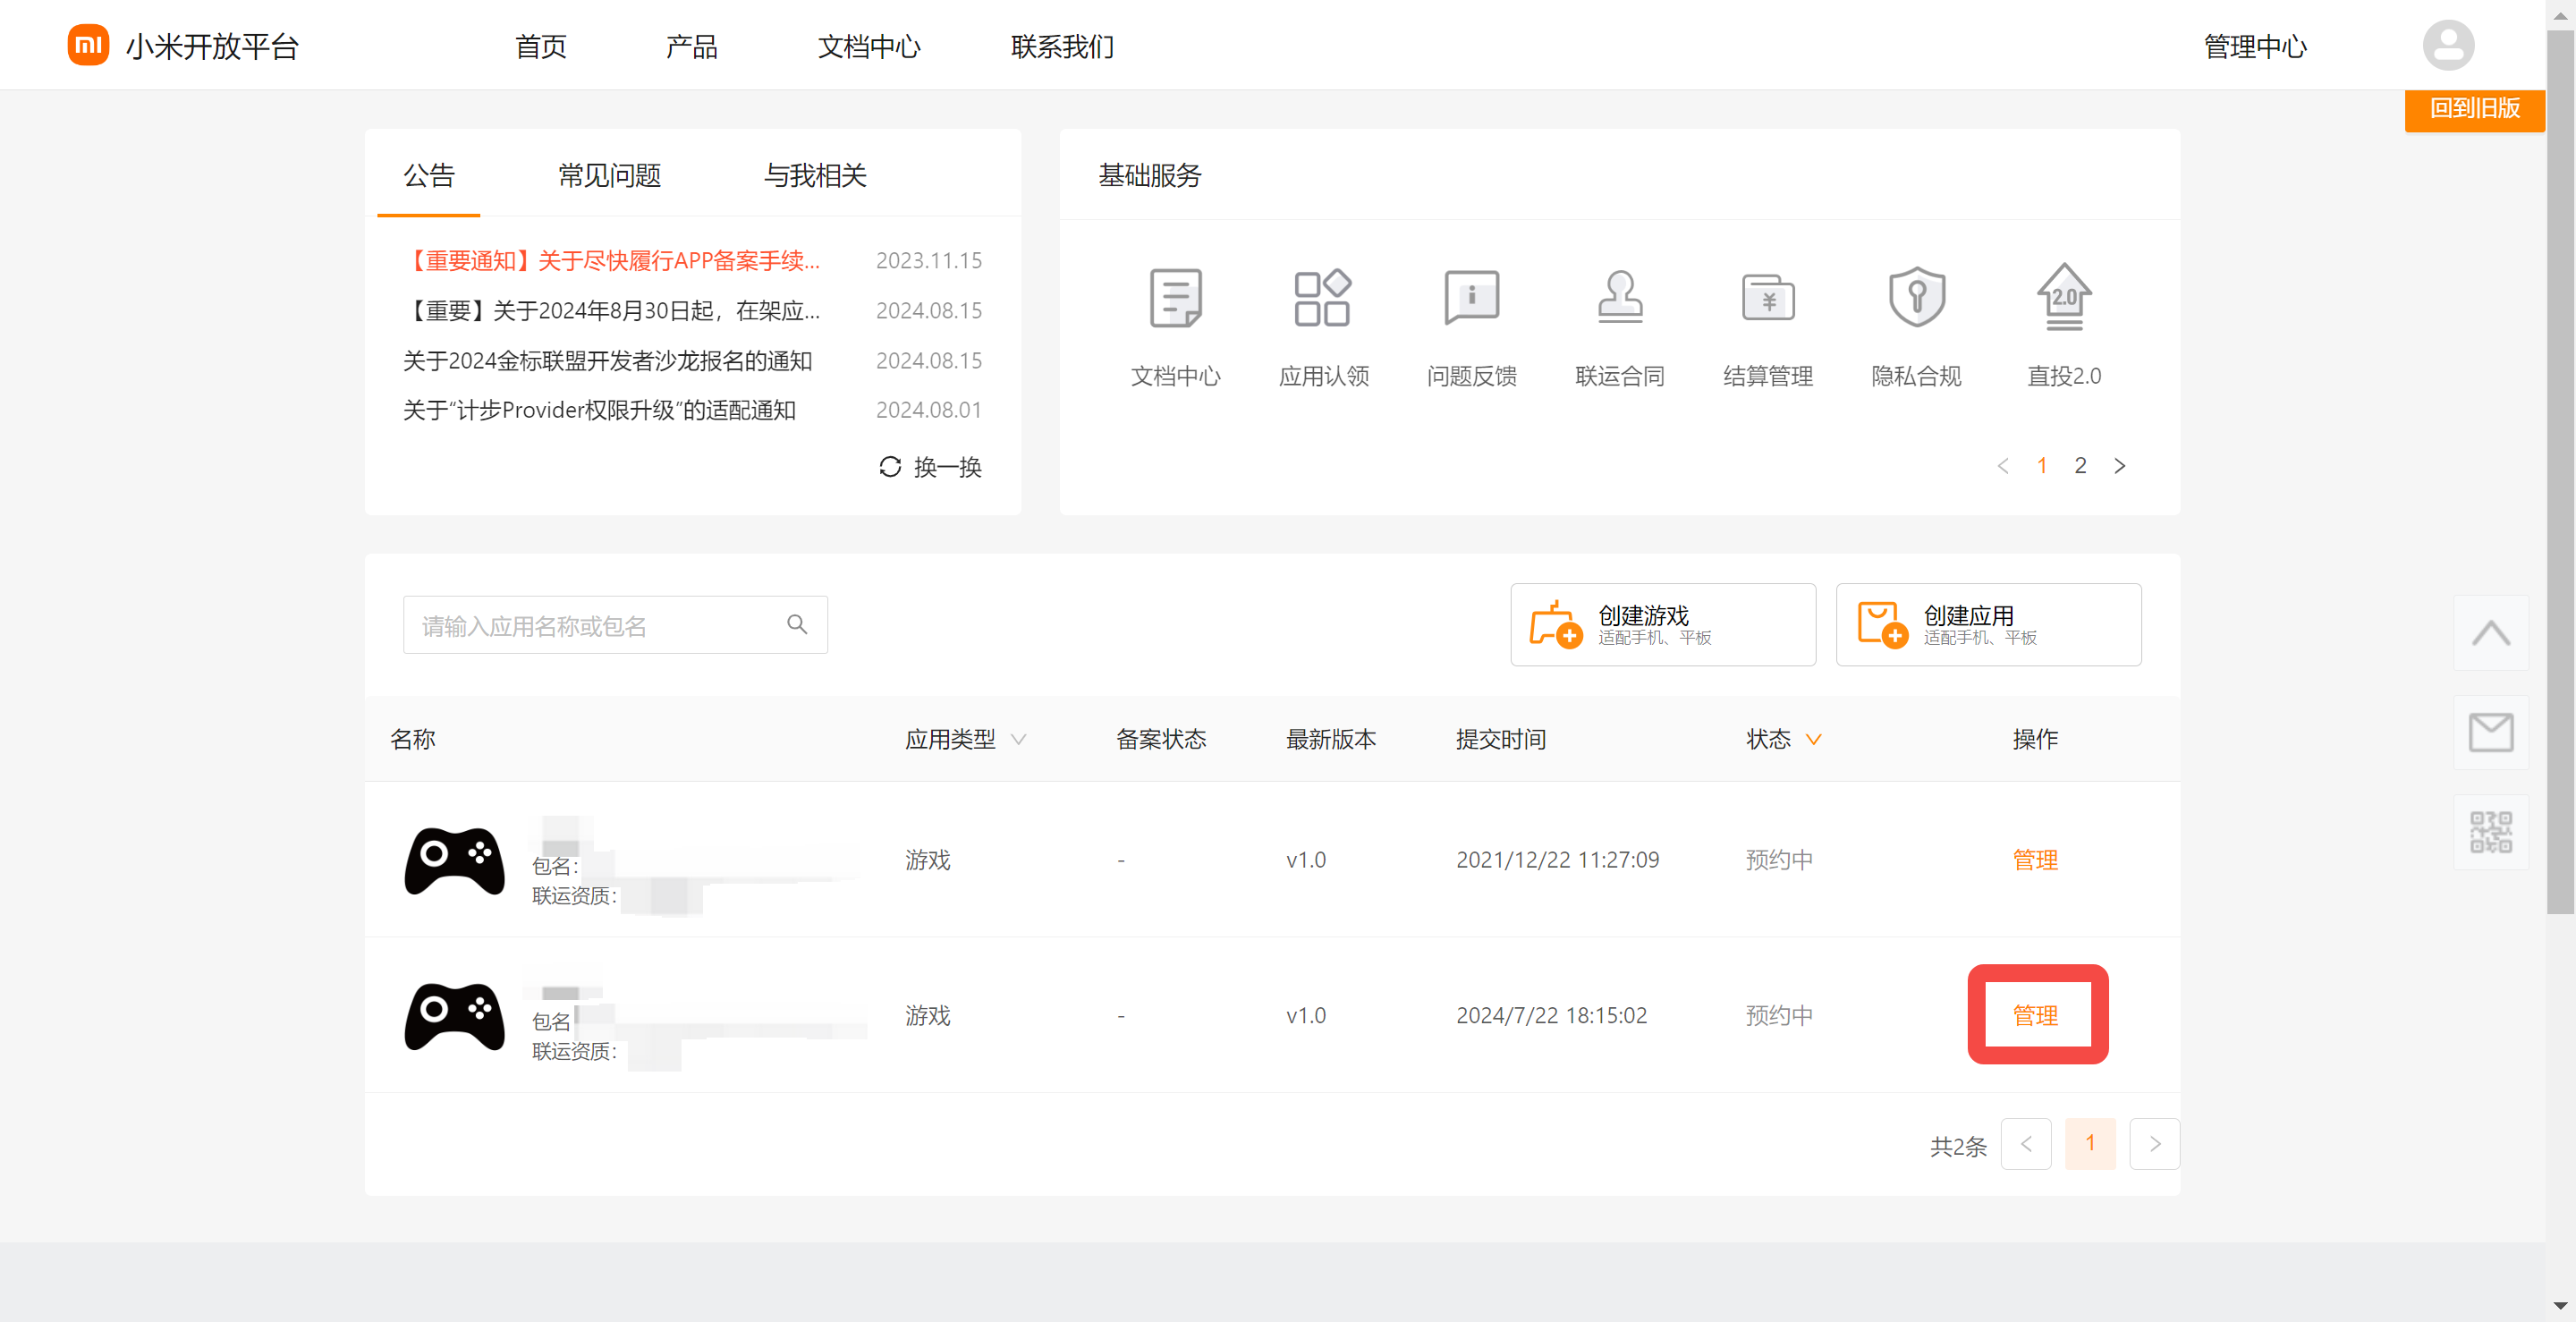2576x1322 pixels.
Task: Click the scrollbar up arrow
Action: (2560, 14)
